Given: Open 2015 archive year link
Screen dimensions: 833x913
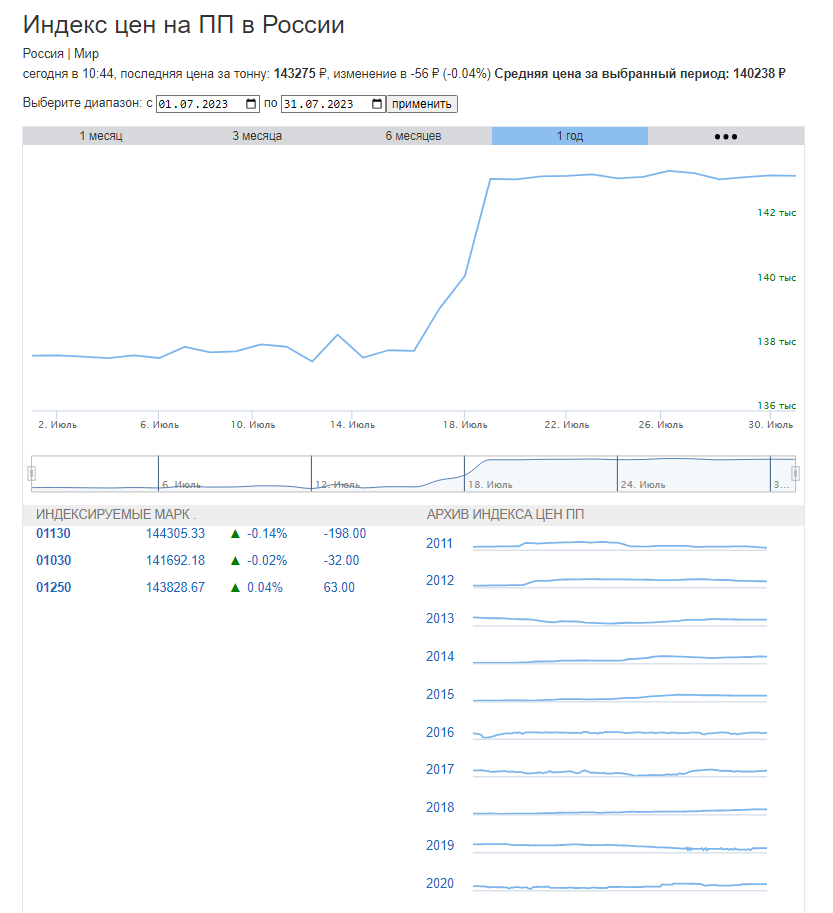Looking at the screenshot, I should [439, 694].
